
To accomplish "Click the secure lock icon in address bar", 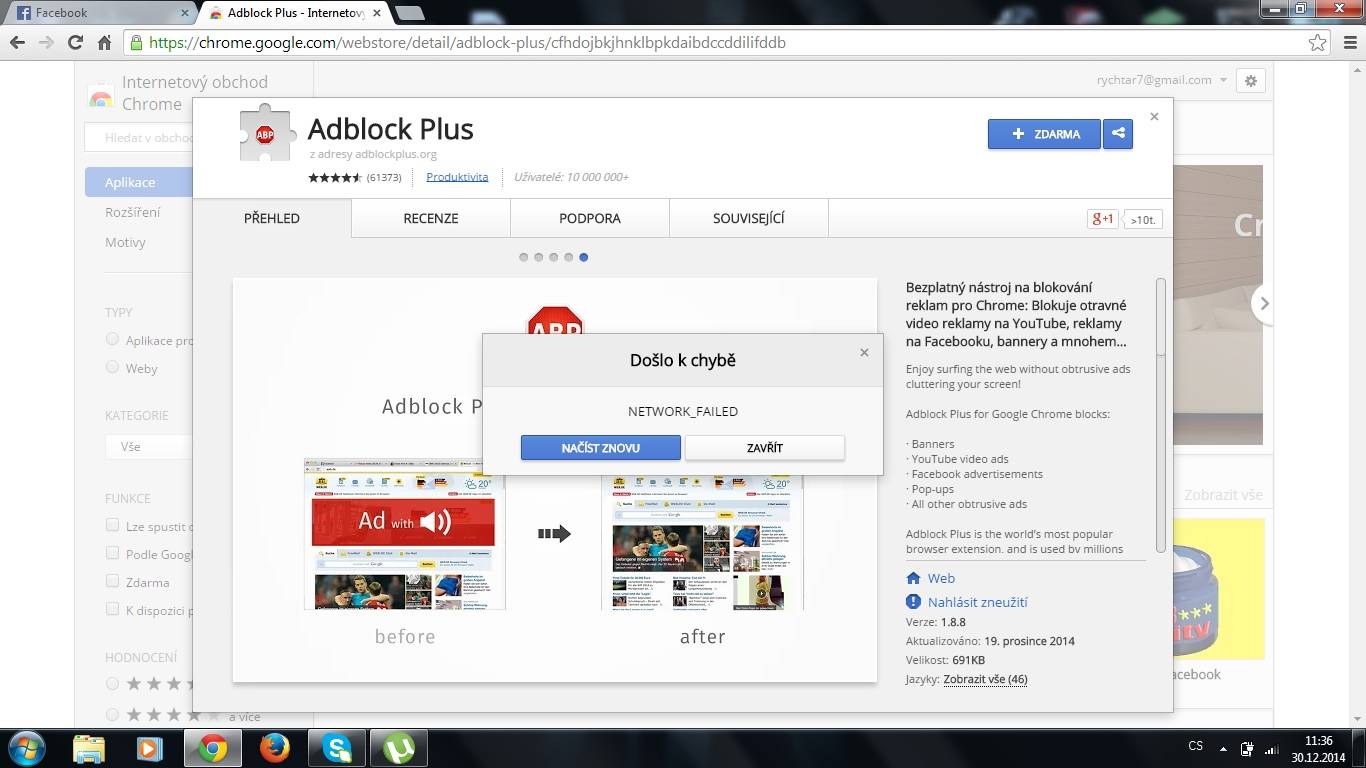I will pos(137,43).
